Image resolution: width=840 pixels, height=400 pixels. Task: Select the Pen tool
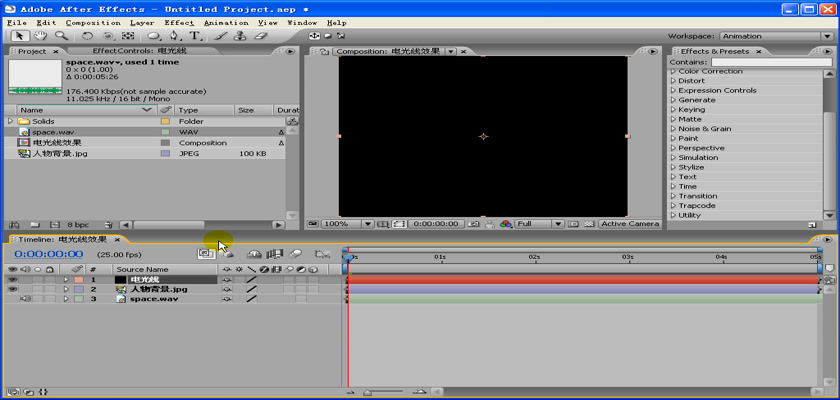point(174,36)
